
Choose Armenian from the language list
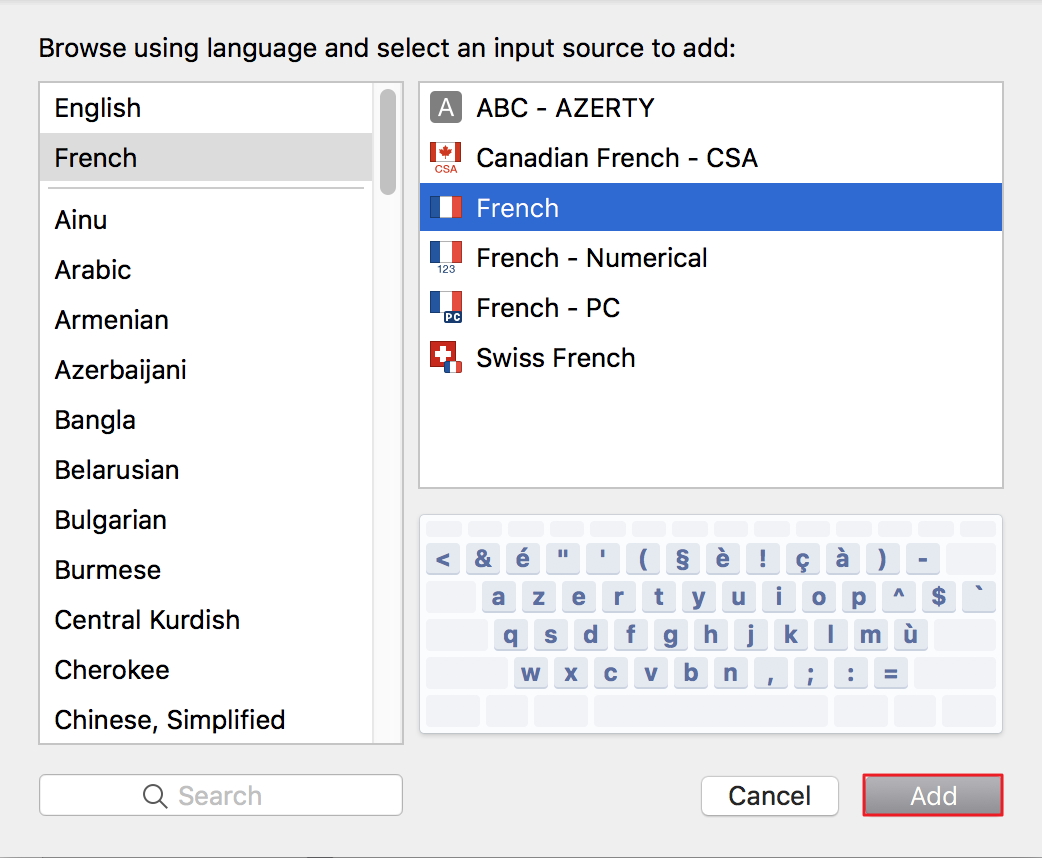point(111,320)
